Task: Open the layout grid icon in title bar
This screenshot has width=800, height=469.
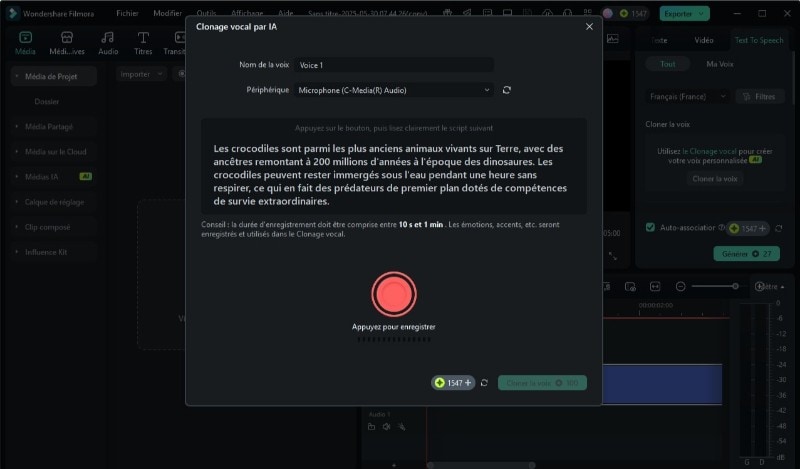Action: coord(587,13)
